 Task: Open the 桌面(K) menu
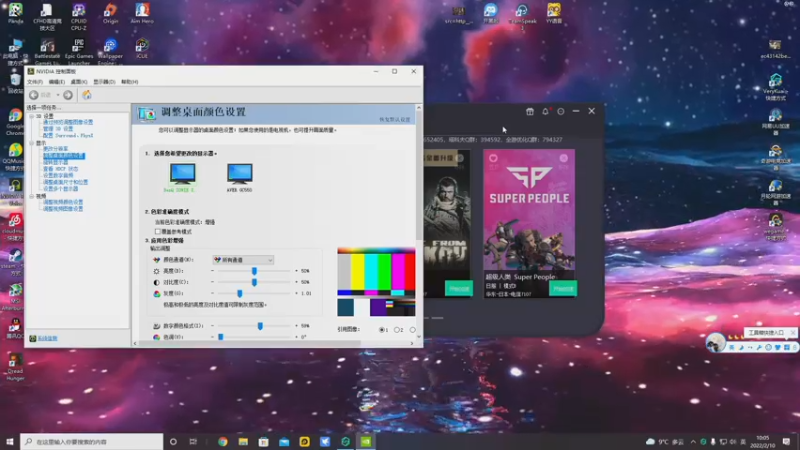79,82
